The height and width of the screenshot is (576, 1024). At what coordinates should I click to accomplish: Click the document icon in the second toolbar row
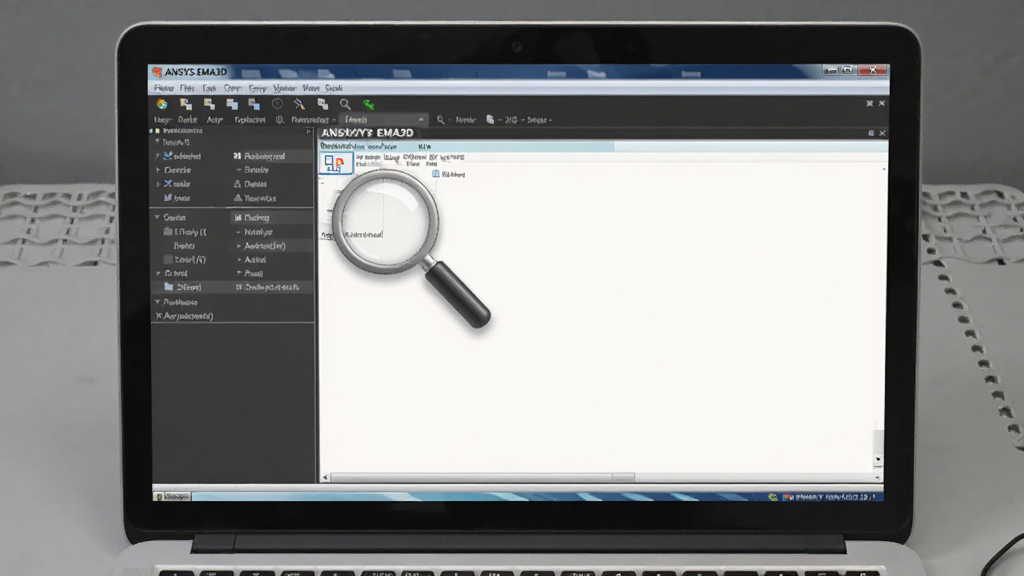tap(490, 120)
